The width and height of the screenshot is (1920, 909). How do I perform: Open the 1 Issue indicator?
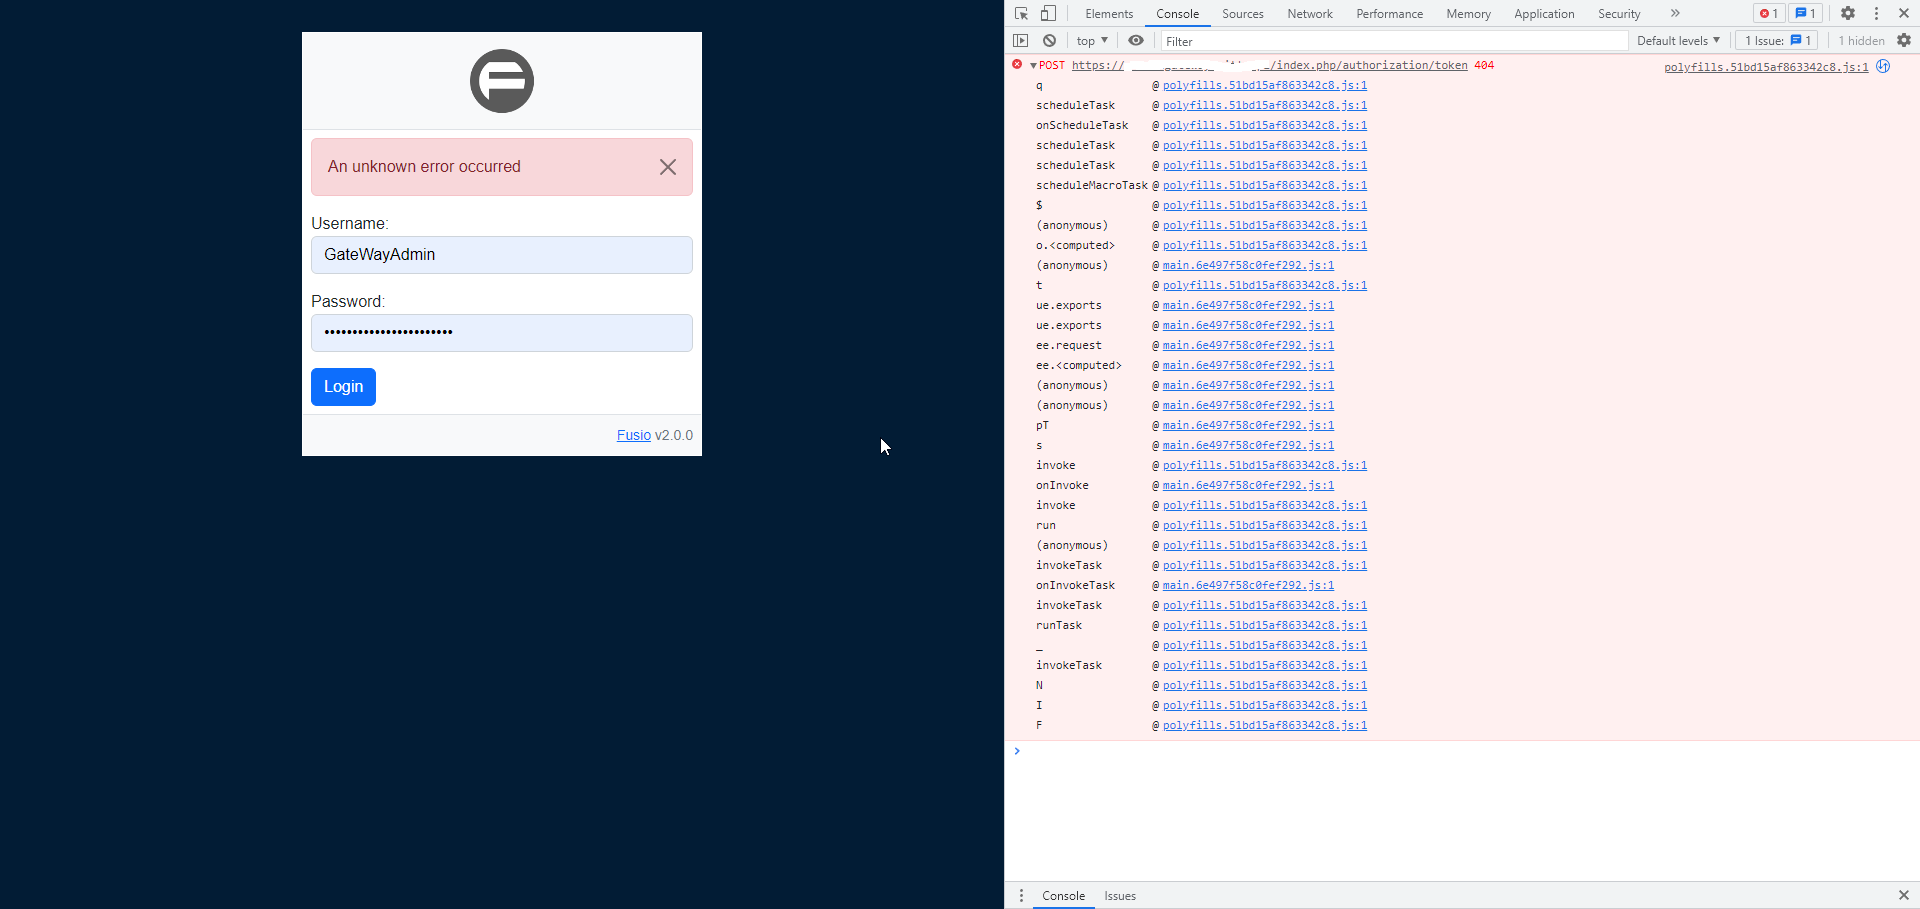tap(1778, 41)
